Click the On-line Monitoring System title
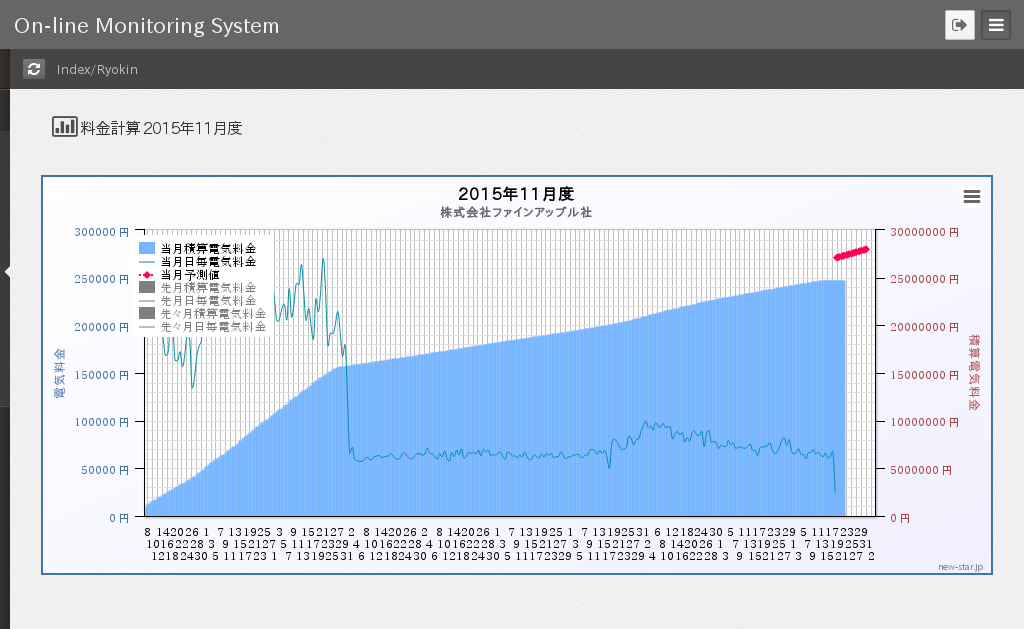 click(x=147, y=25)
